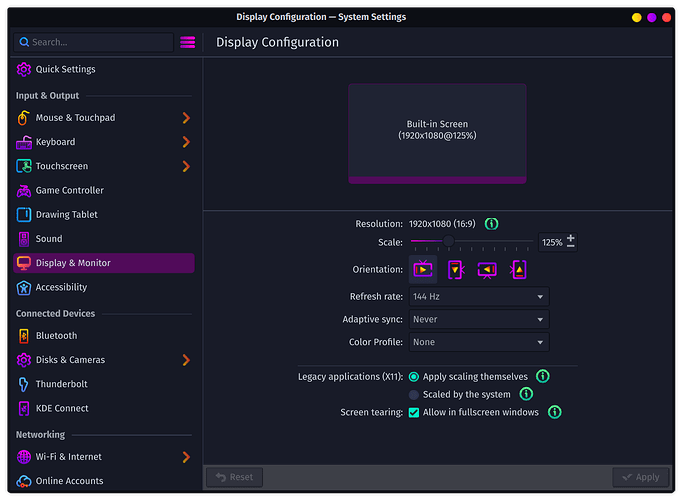Screen dimensions: 682x500
Task: Decrease scale with the minus stepper
Action: pos(571,246)
